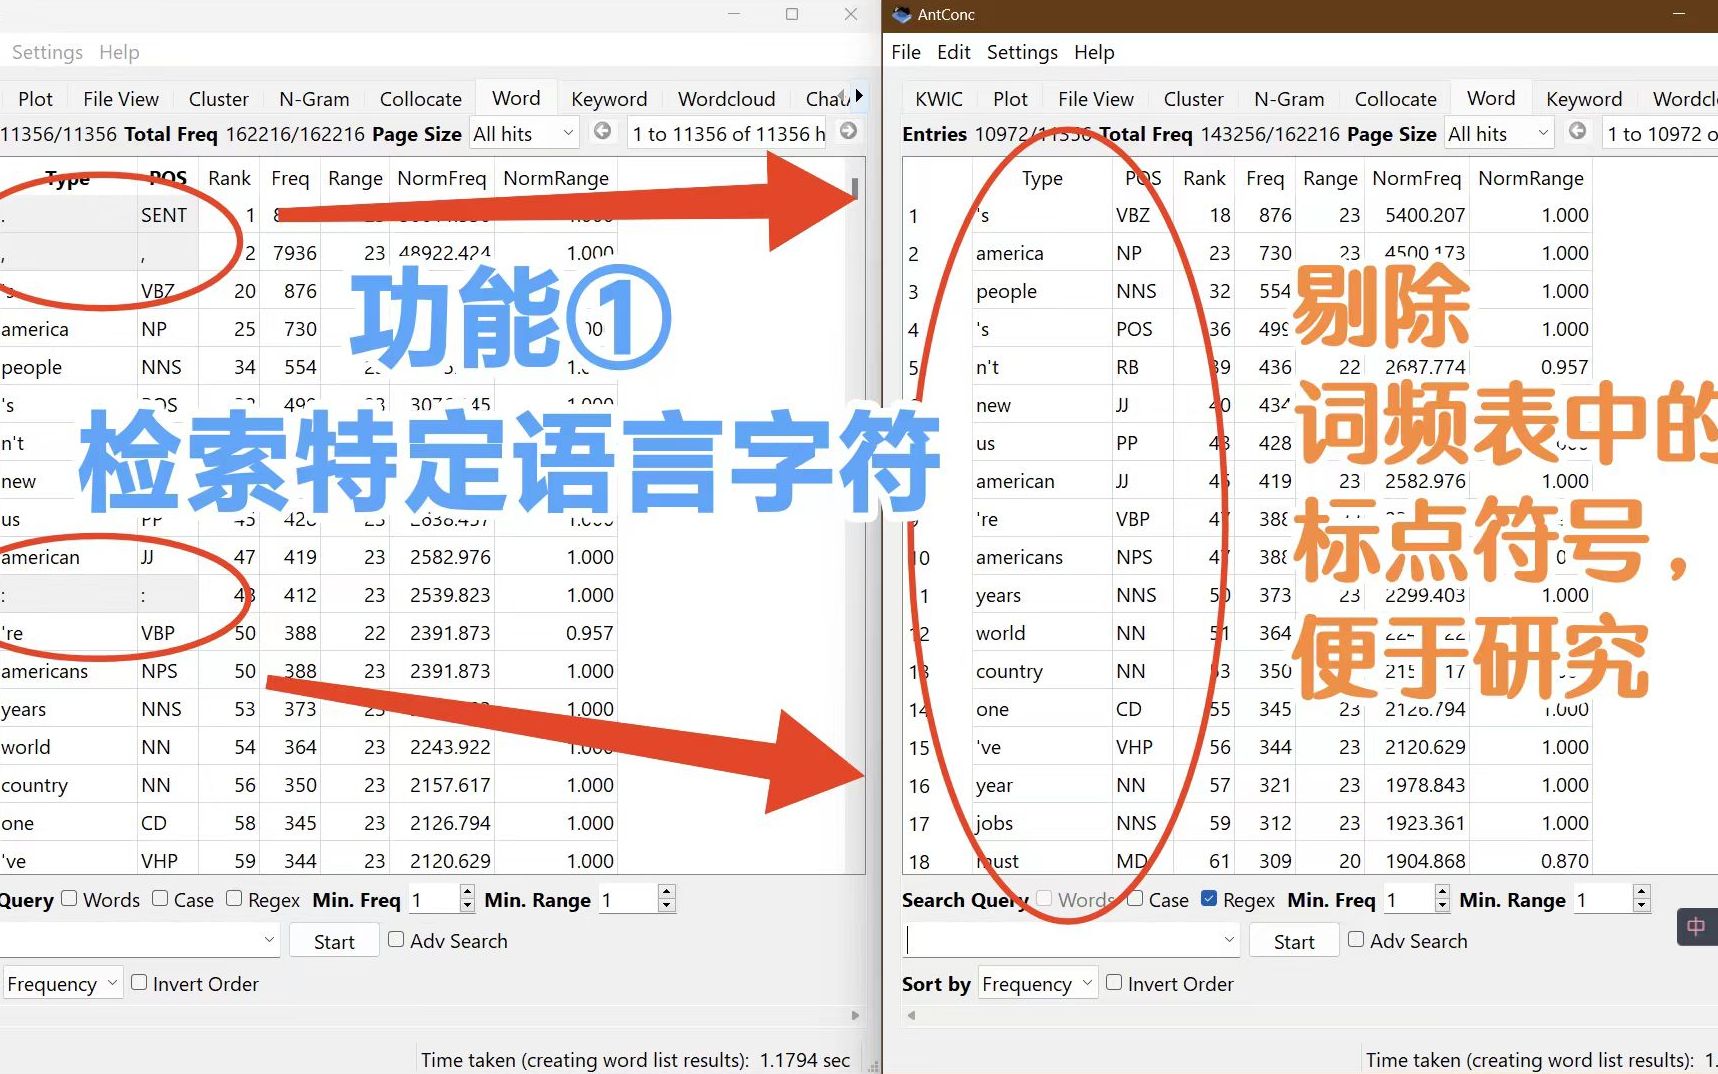Enable Adv Search in left window

396,939
